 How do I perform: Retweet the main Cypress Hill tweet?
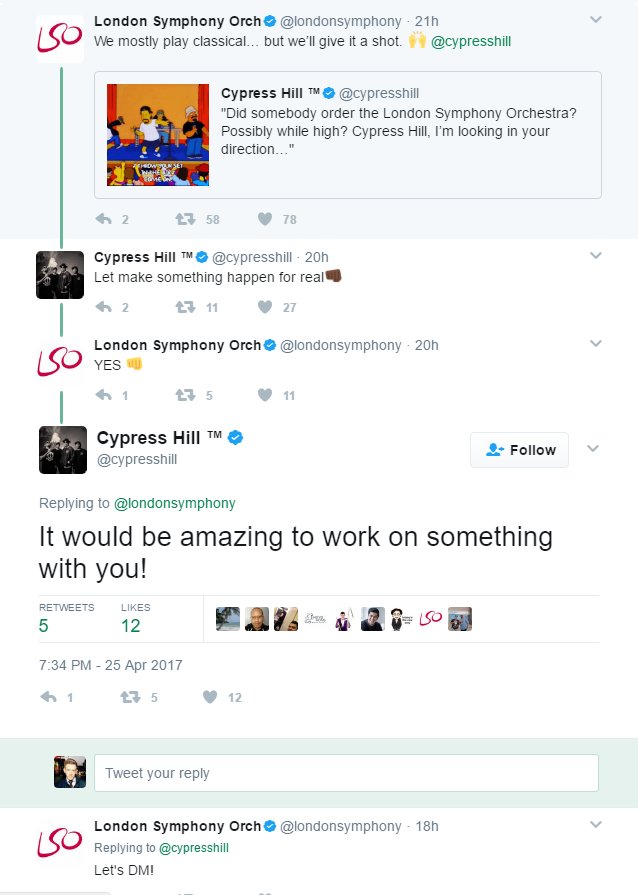click(x=129, y=697)
